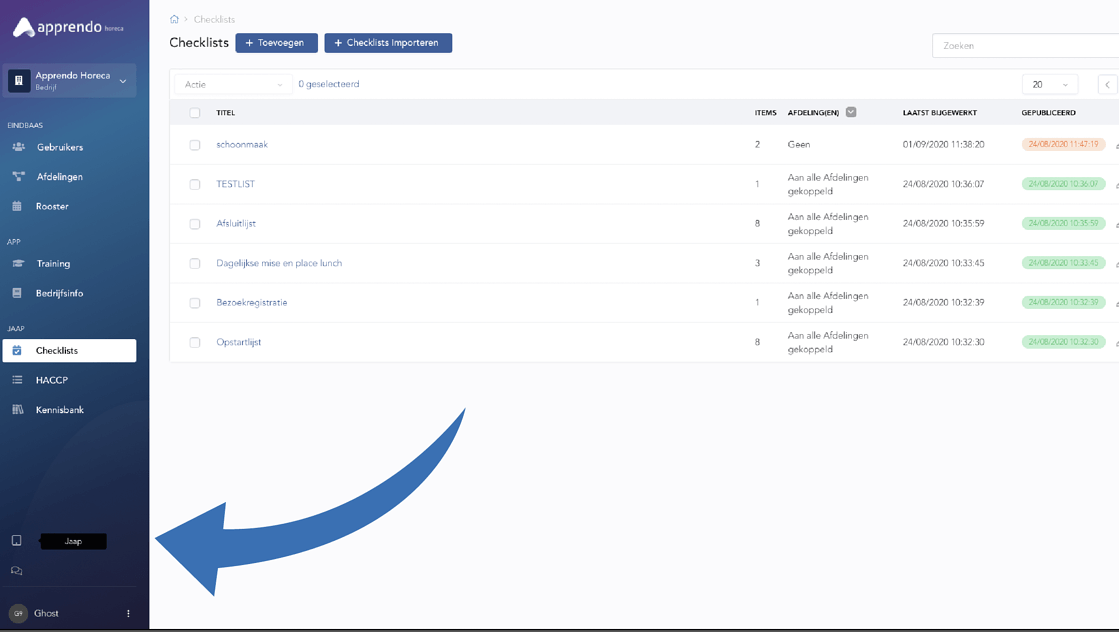Screen dimensions: 1119x632
Task: Open the Rooster calendar icon
Action: point(17,206)
